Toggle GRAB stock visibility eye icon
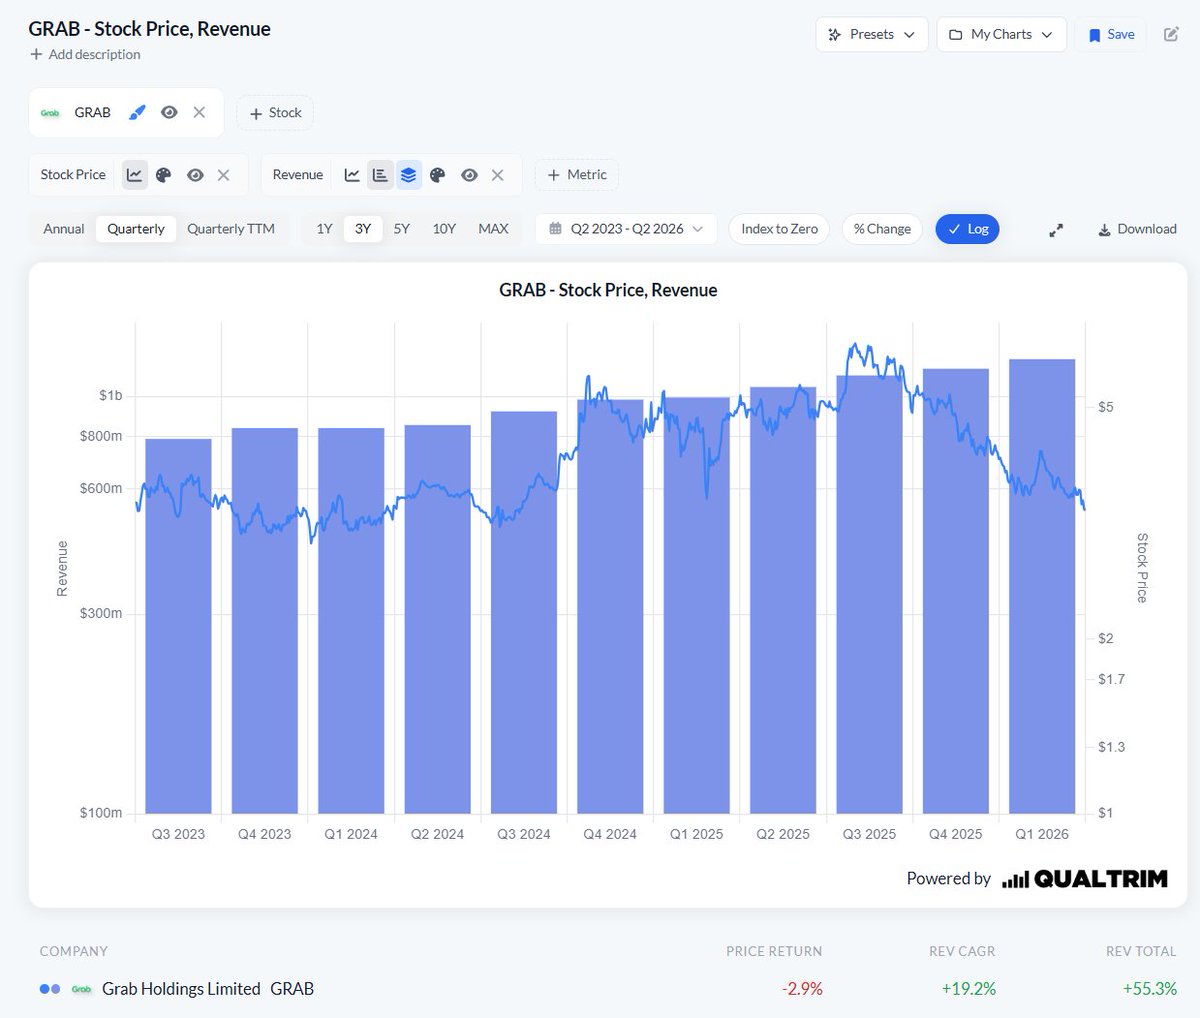Image resolution: width=1200 pixels, height=1018 pixels. [169, 112]
